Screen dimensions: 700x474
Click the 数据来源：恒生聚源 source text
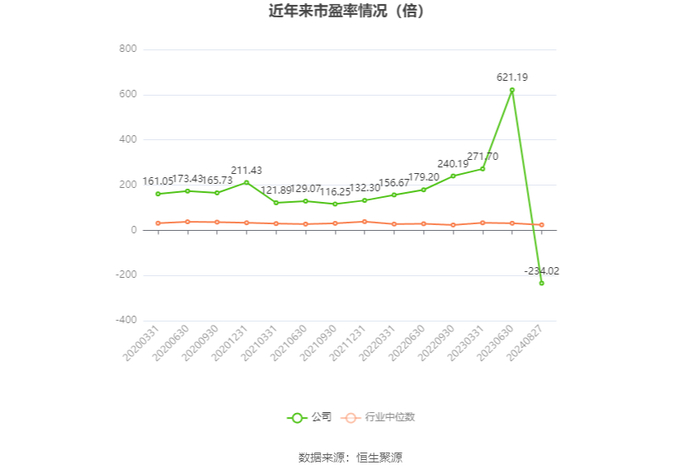pos(350,457)
